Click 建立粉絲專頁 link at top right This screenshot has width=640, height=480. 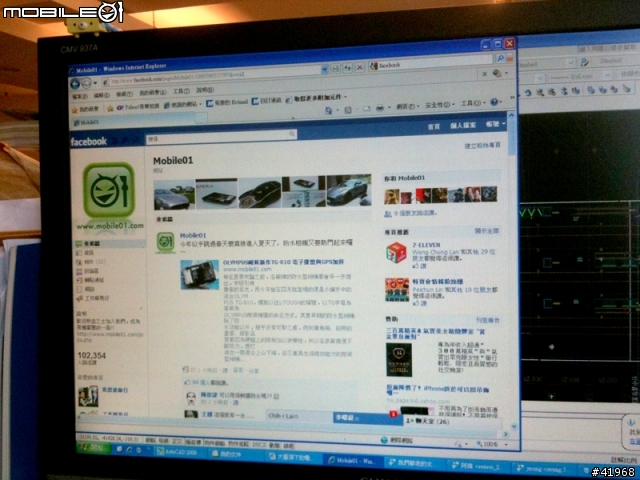(482, 145)
